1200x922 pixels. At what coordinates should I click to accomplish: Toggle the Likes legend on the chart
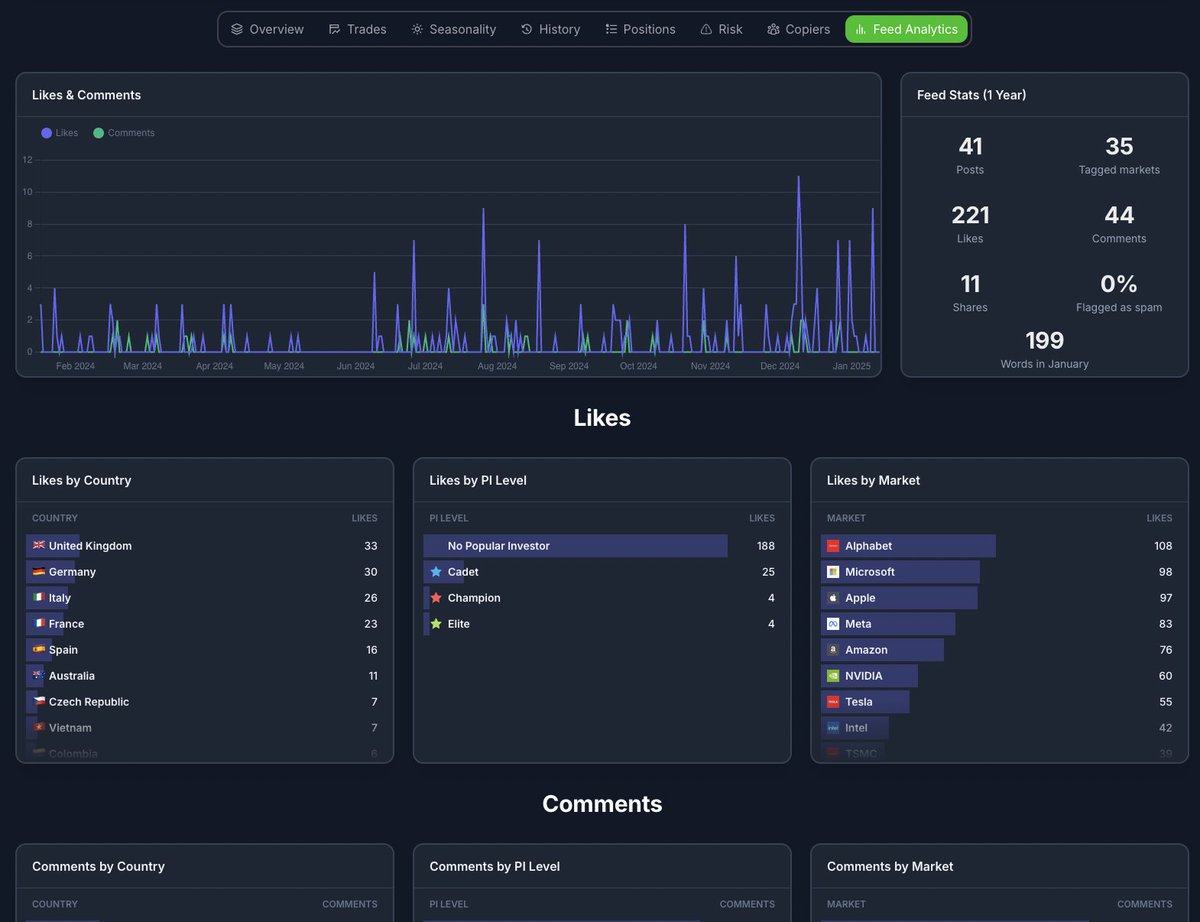(58, 132)
